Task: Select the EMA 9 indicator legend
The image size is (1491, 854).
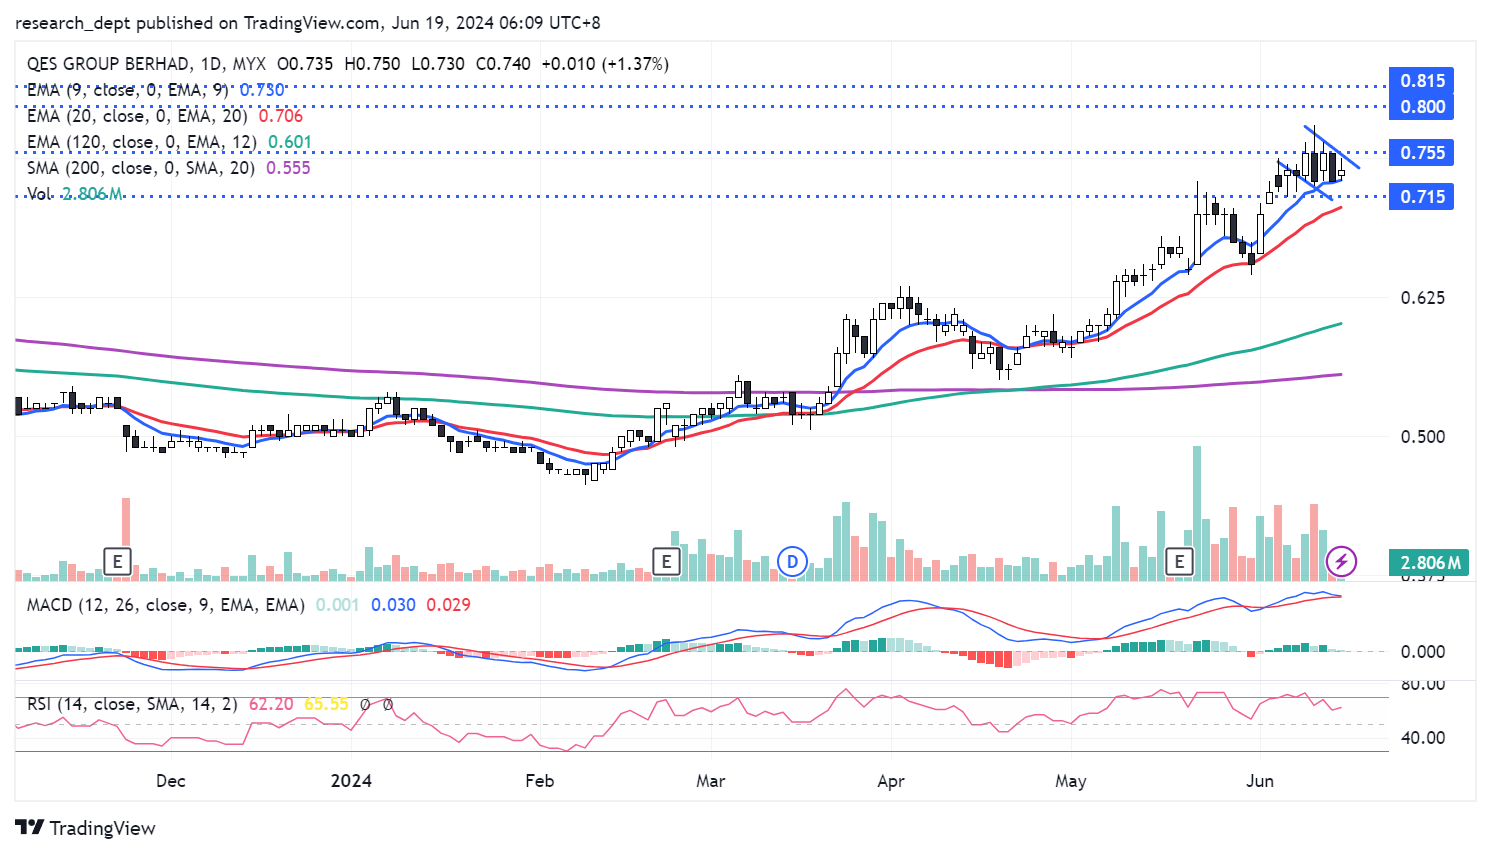Action: click(x=127, y=90)
